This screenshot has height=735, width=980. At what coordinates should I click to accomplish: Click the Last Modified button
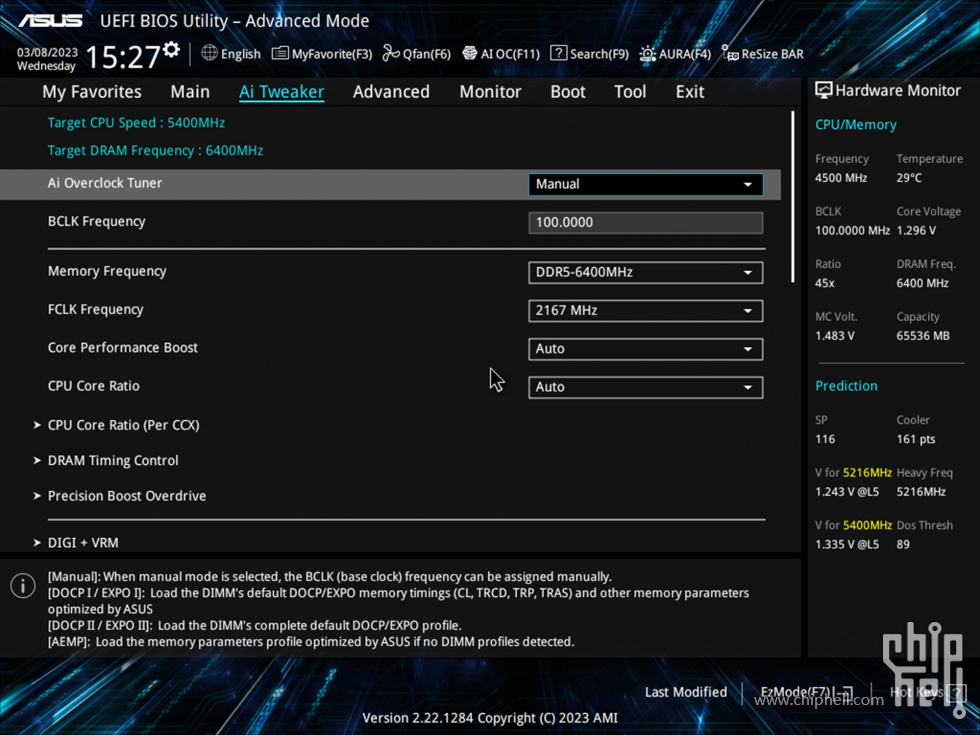tap(686, 692)
